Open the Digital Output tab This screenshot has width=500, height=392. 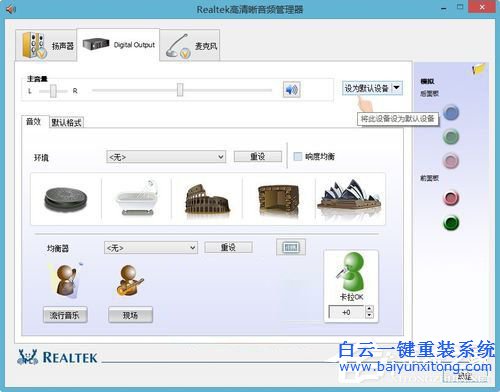coord(118,45)
